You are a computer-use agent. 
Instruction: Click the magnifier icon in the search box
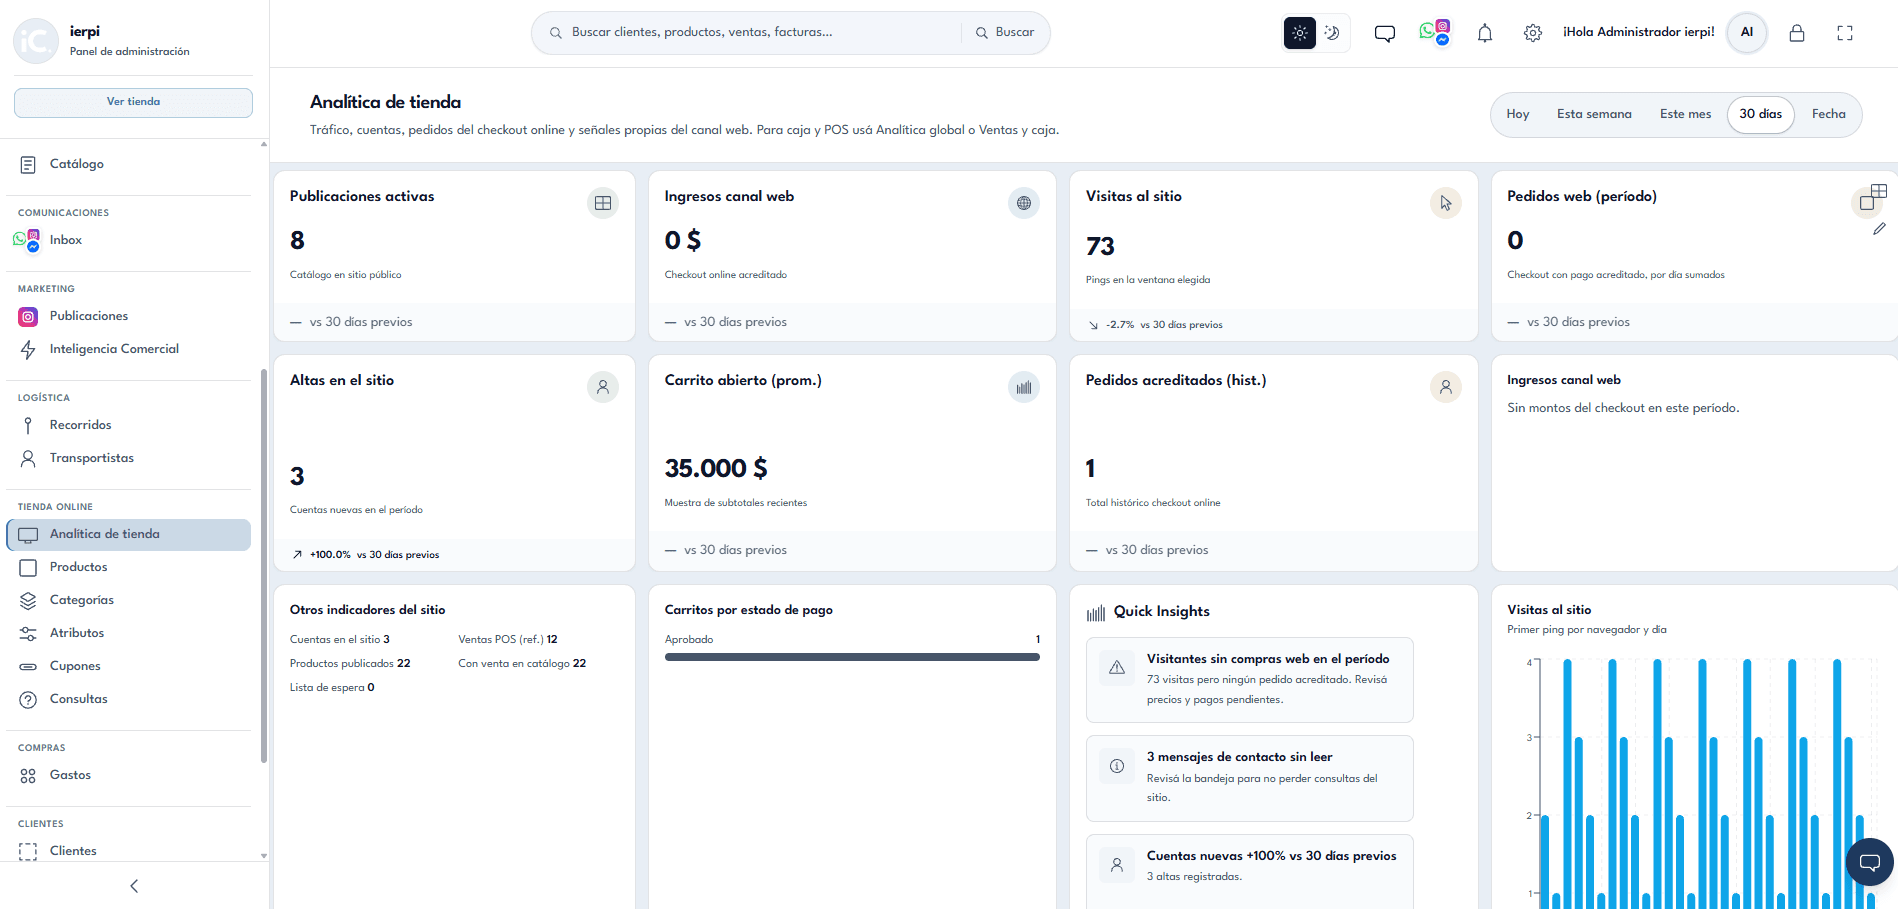pyautogui.click(x=556, y=33)
